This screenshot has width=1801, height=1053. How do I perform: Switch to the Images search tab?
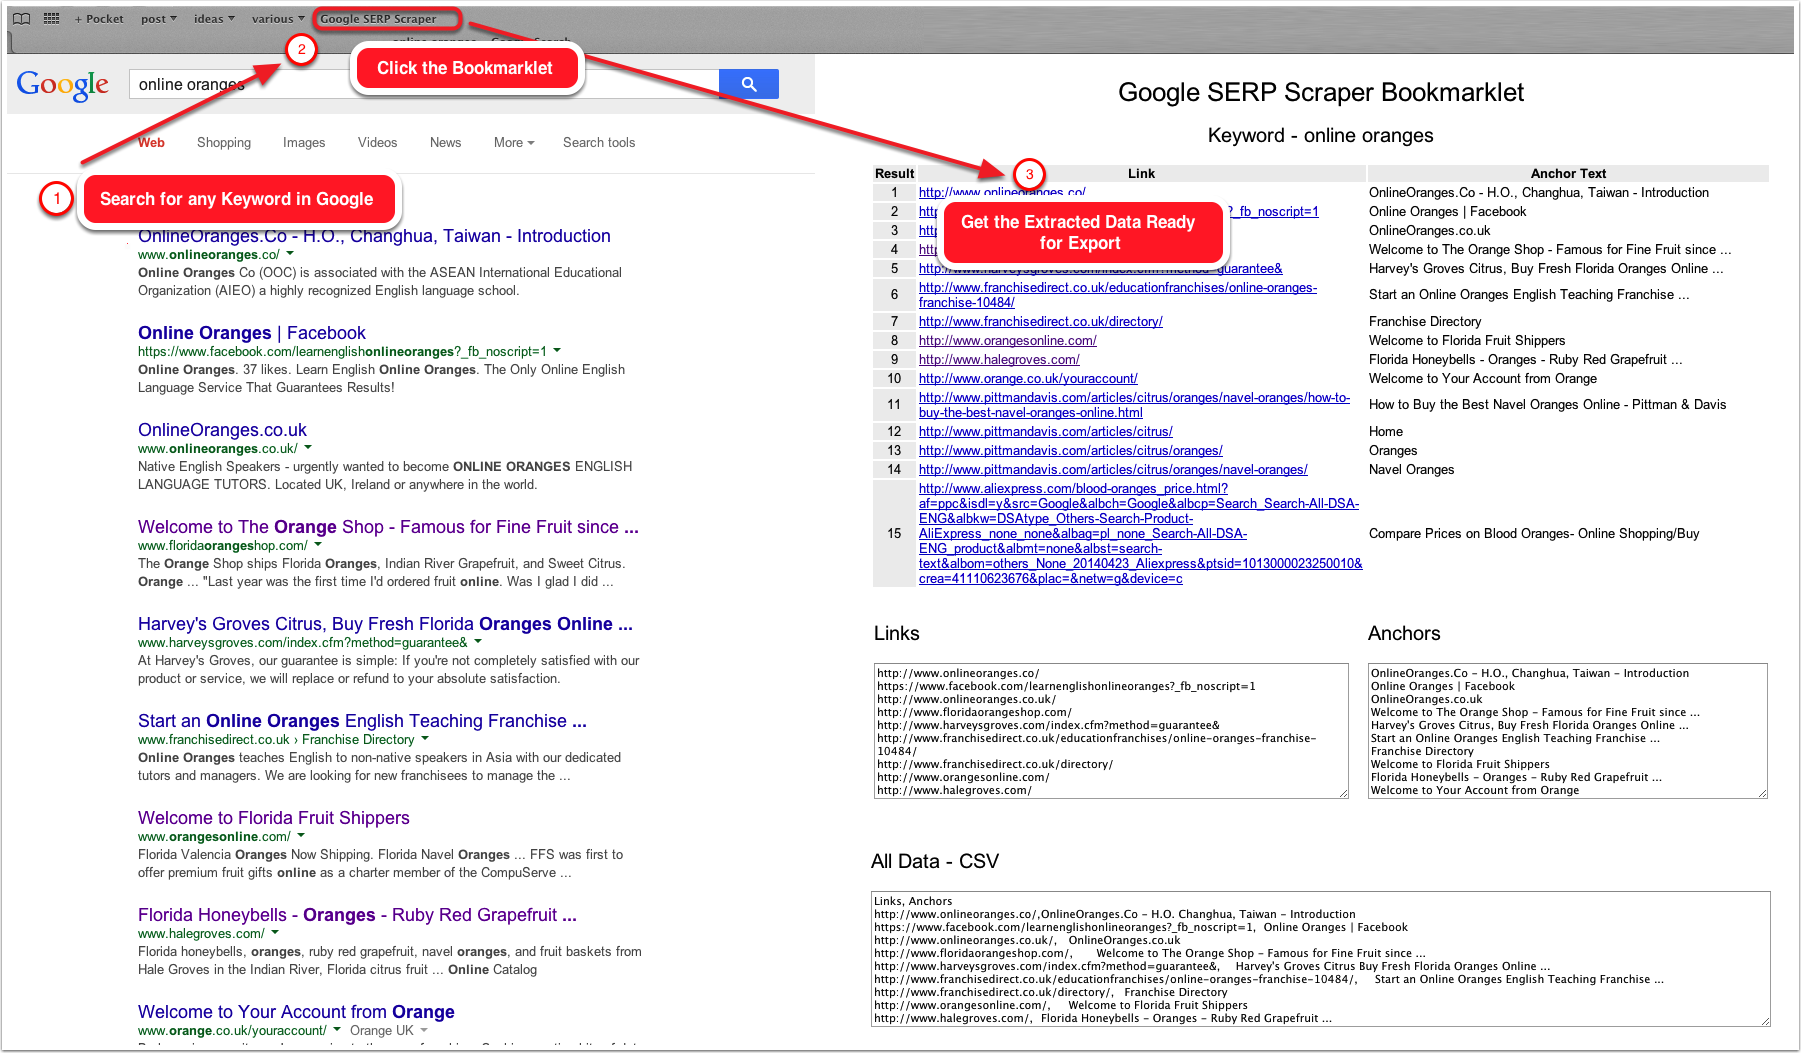point(304,142)
